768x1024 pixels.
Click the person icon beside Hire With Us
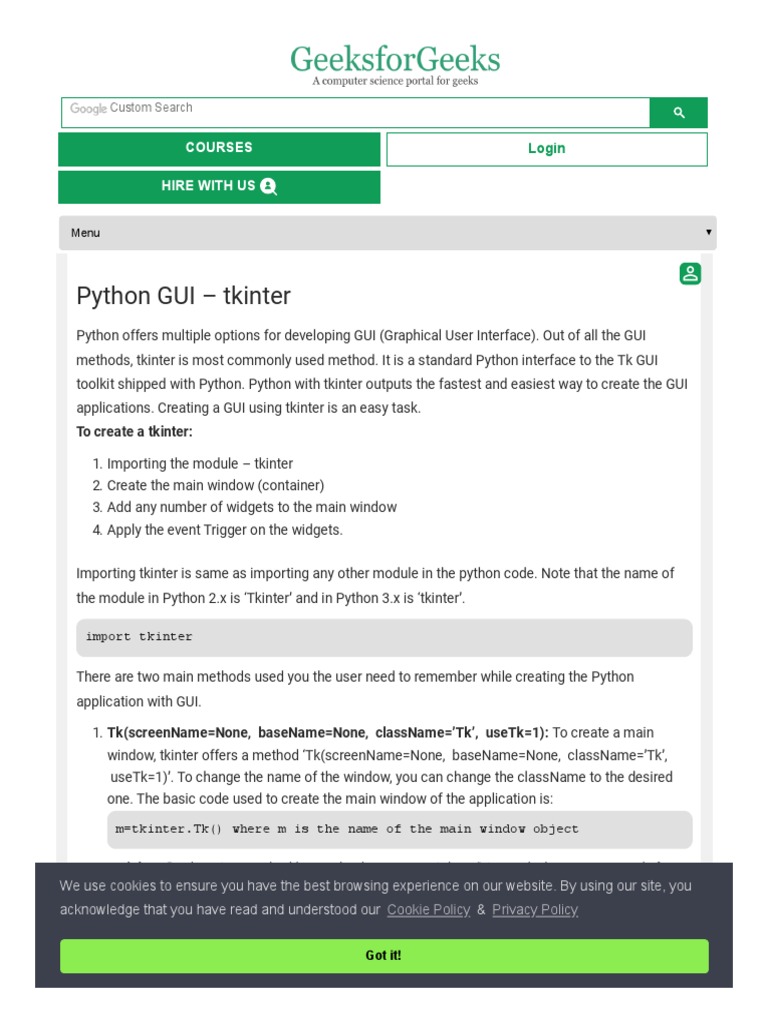click(x=268, y=186)
